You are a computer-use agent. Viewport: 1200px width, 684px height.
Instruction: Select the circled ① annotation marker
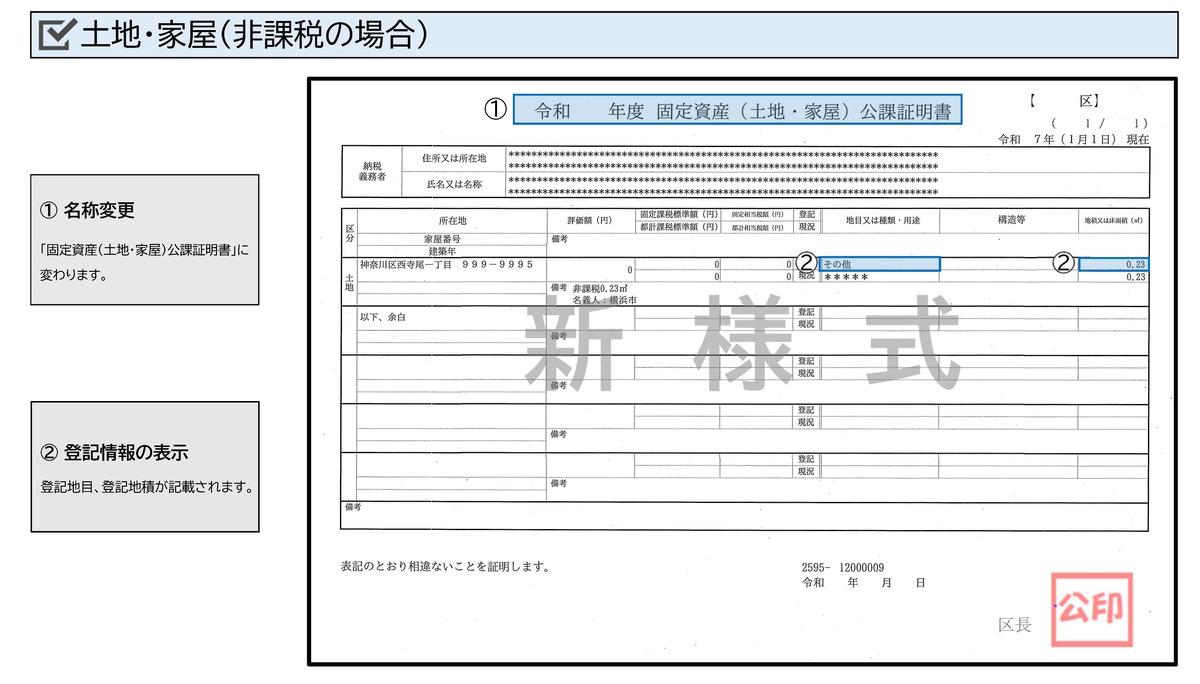[x=494, y=110]
